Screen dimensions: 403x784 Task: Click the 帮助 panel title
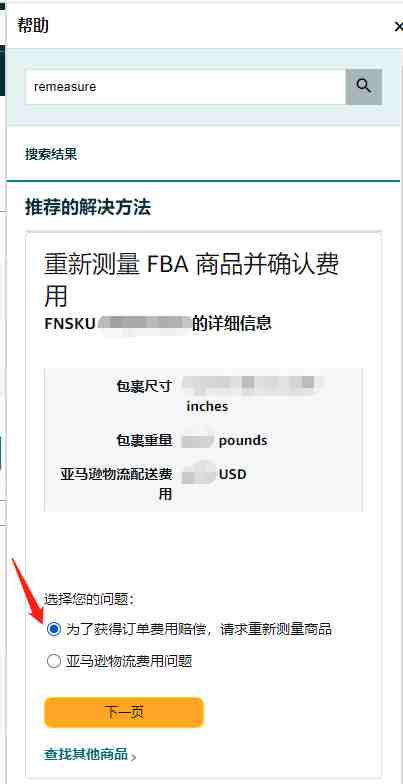33,25
